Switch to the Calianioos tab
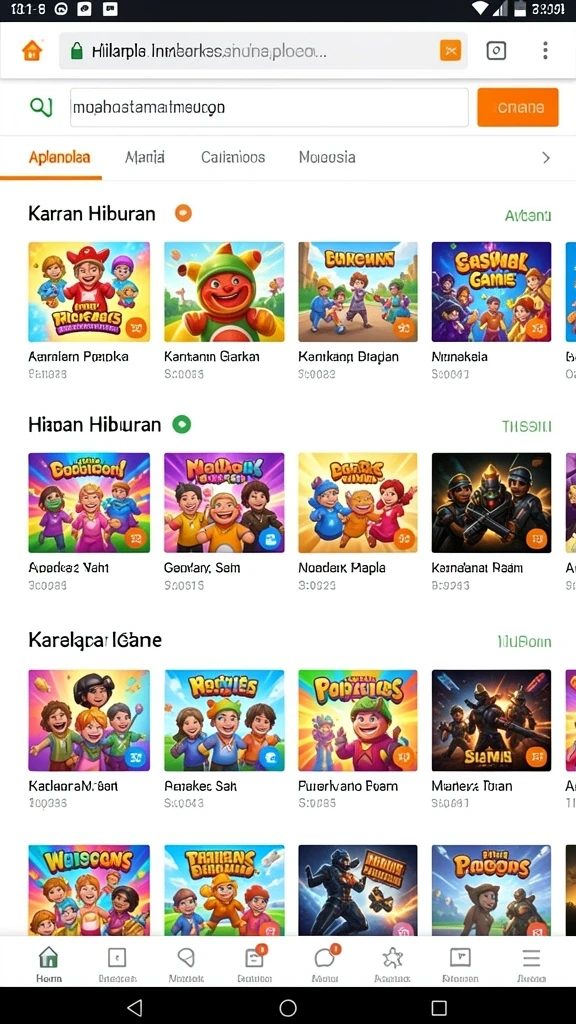Image resolution: width=576 pixels, height=1024 pixels. pos(233,157)
